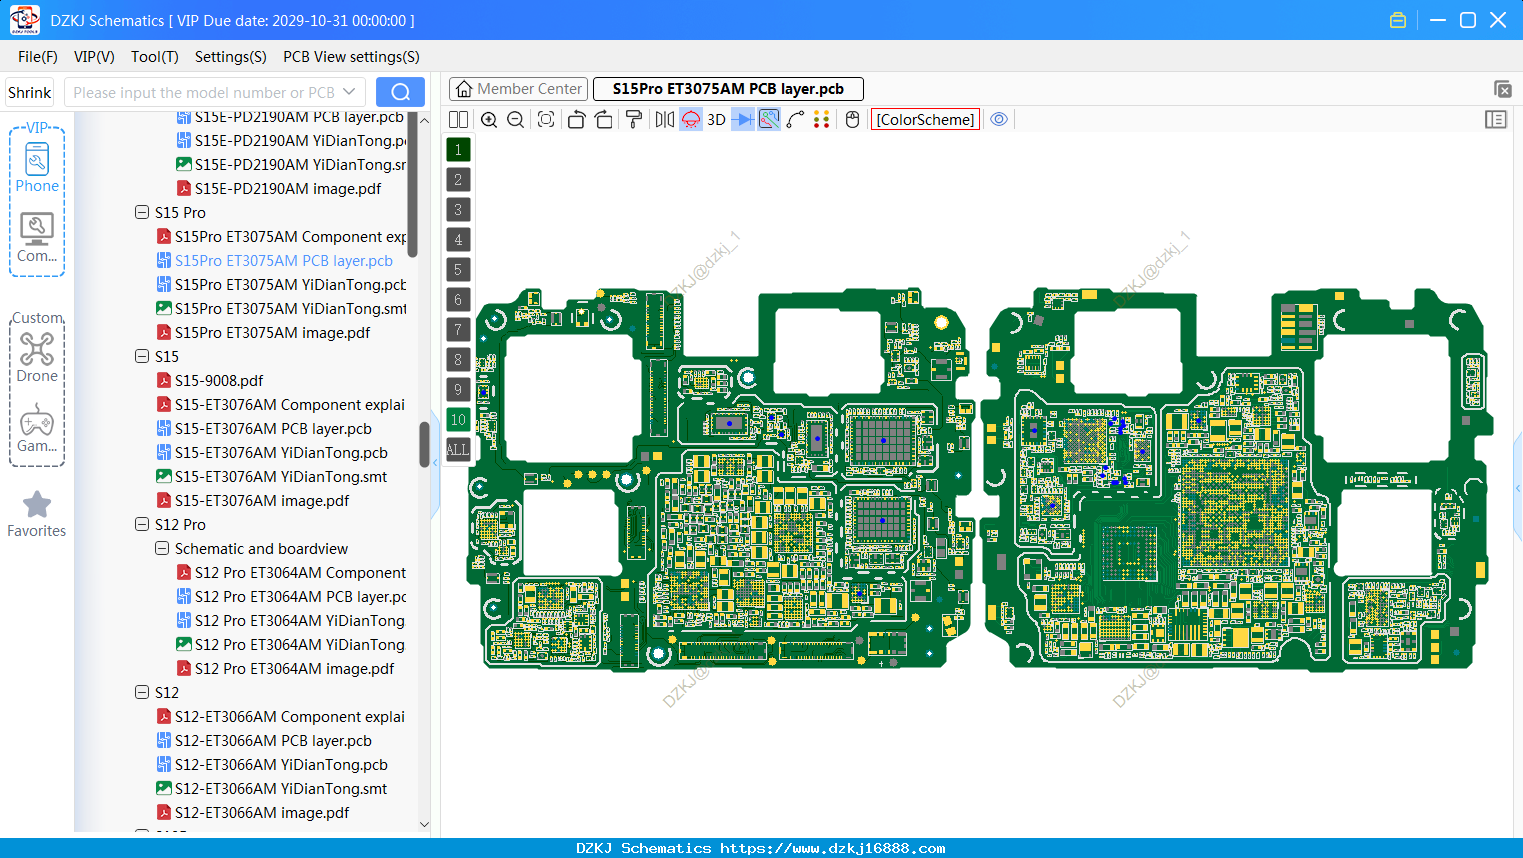
Task: Select PCB layer 10
Action: point(458,420)
